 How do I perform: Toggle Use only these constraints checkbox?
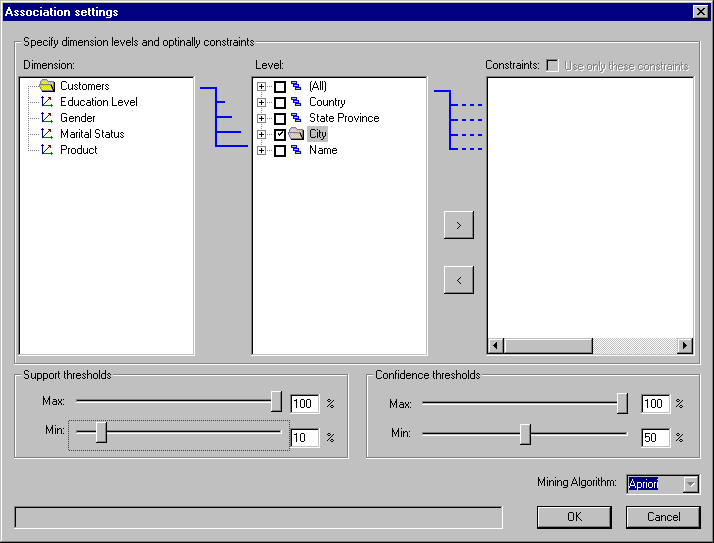pos(552,66)
